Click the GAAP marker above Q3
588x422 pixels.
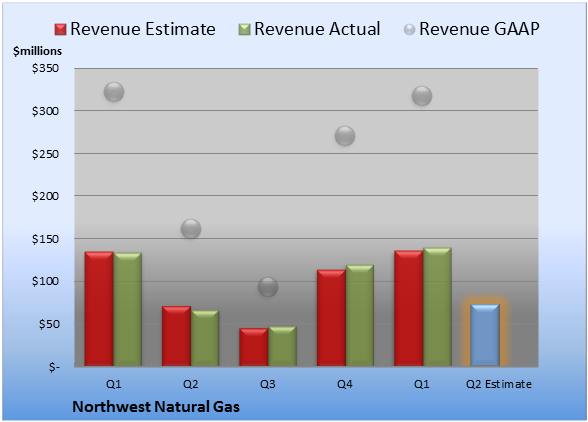(268, 287)
